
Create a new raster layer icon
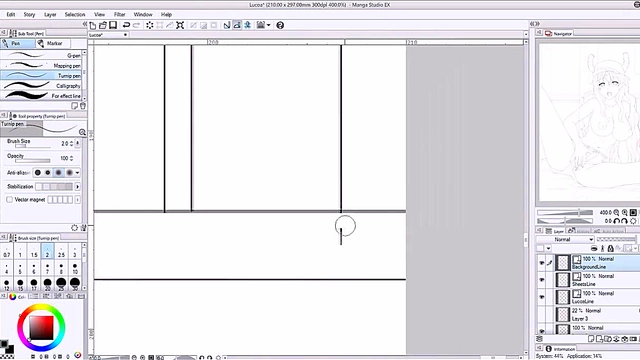pyautogui.click(x=591, y=339)
